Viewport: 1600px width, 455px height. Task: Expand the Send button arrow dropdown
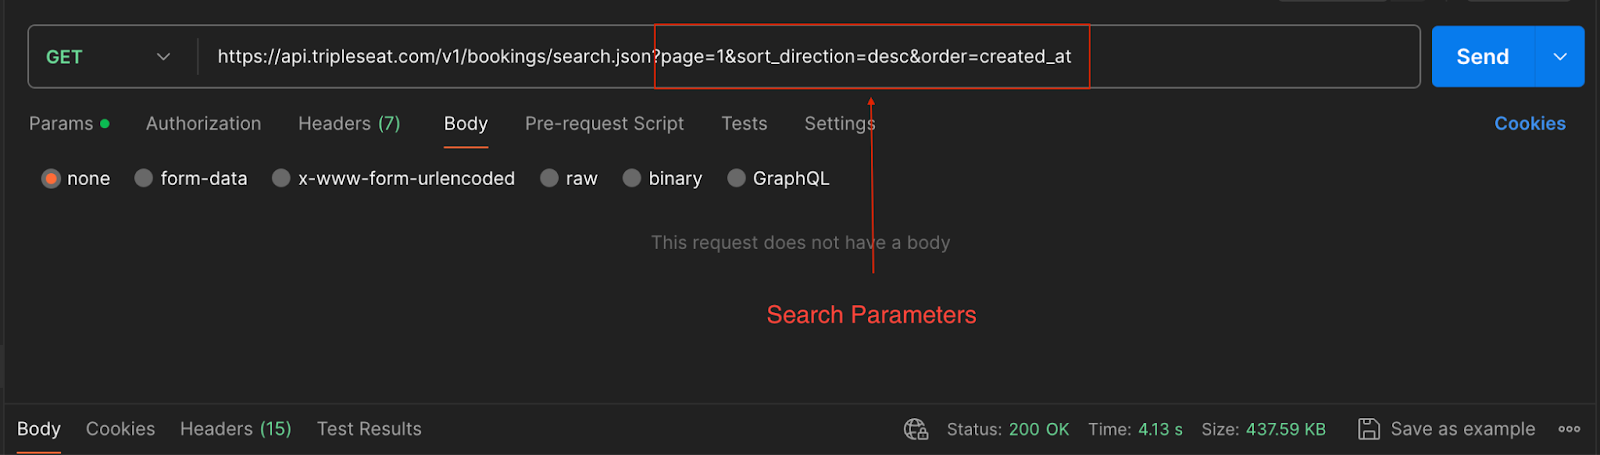[1559, 57]
